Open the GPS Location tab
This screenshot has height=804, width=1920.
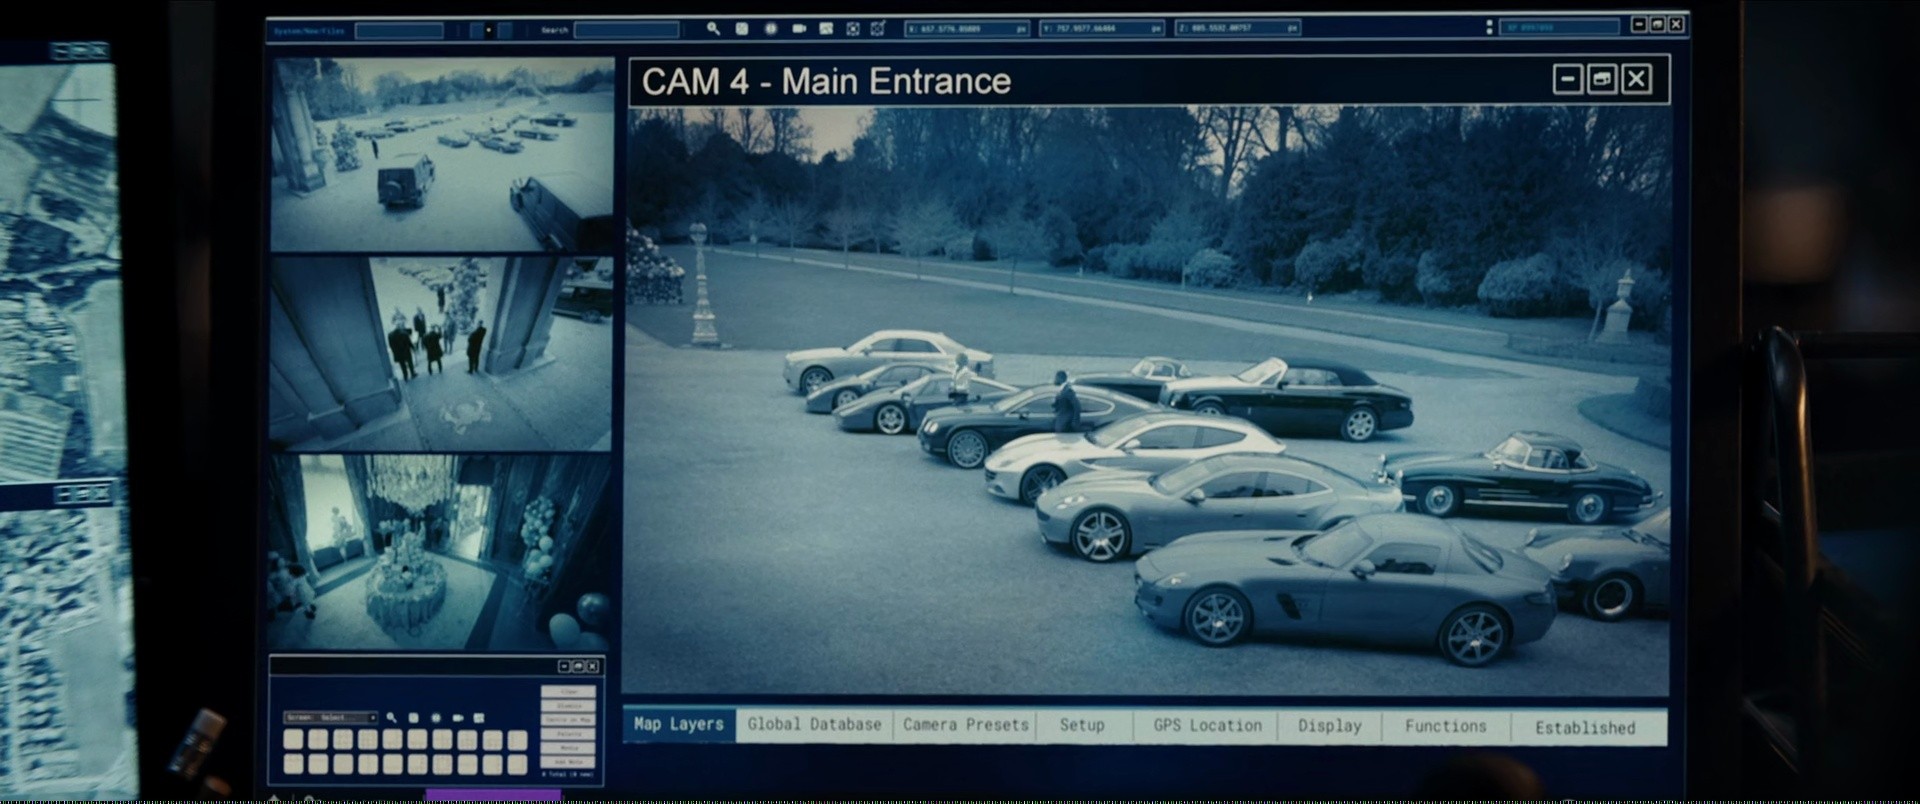pos(1207,726)
